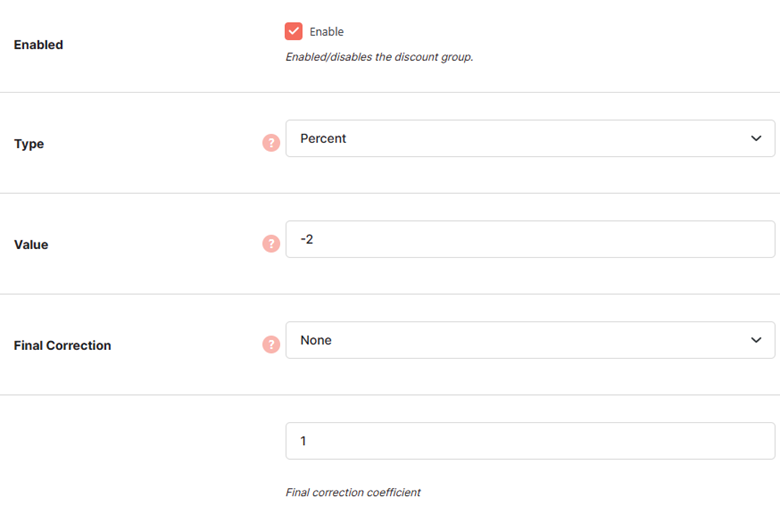The height and width of the screenshot is (523, 780).
Task: Click the white checkmark in the red box
Action: (x=293, y=31)
